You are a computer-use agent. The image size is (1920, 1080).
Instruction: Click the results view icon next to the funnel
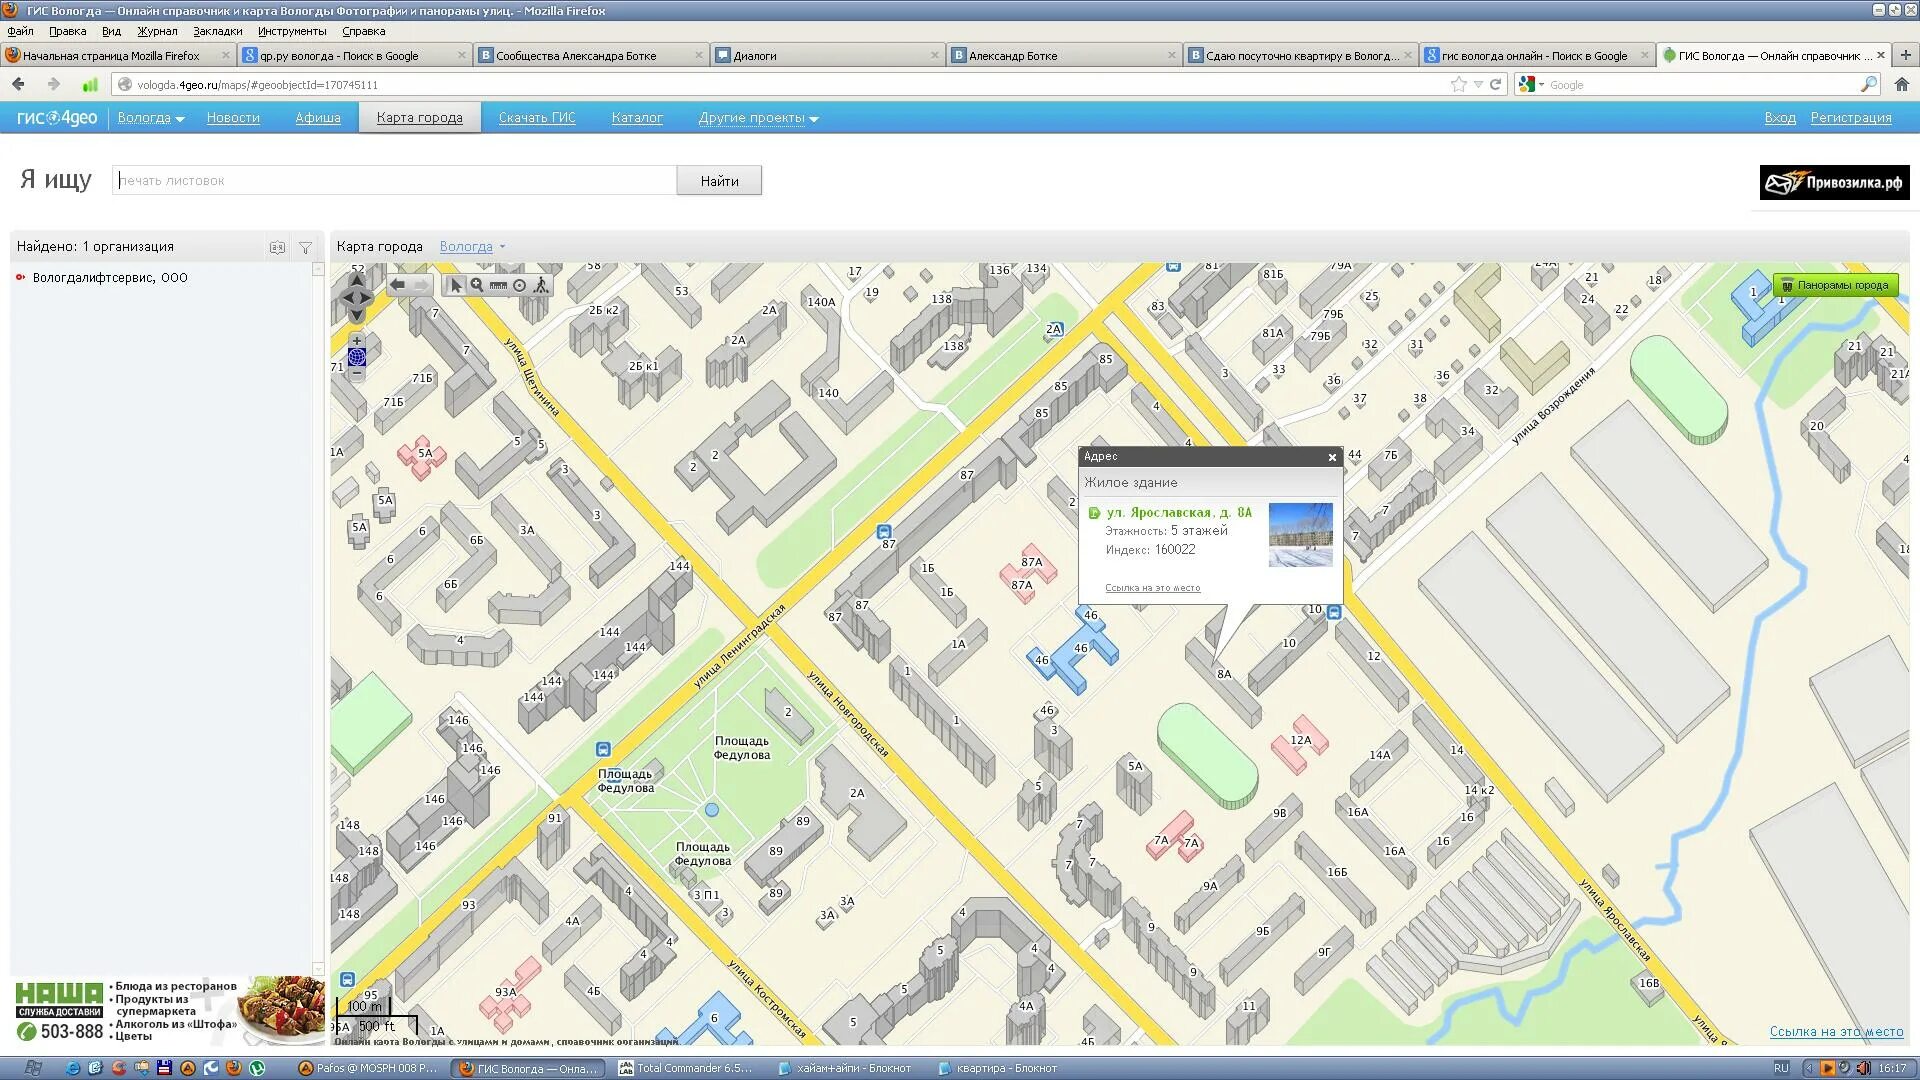pos(277,247)
